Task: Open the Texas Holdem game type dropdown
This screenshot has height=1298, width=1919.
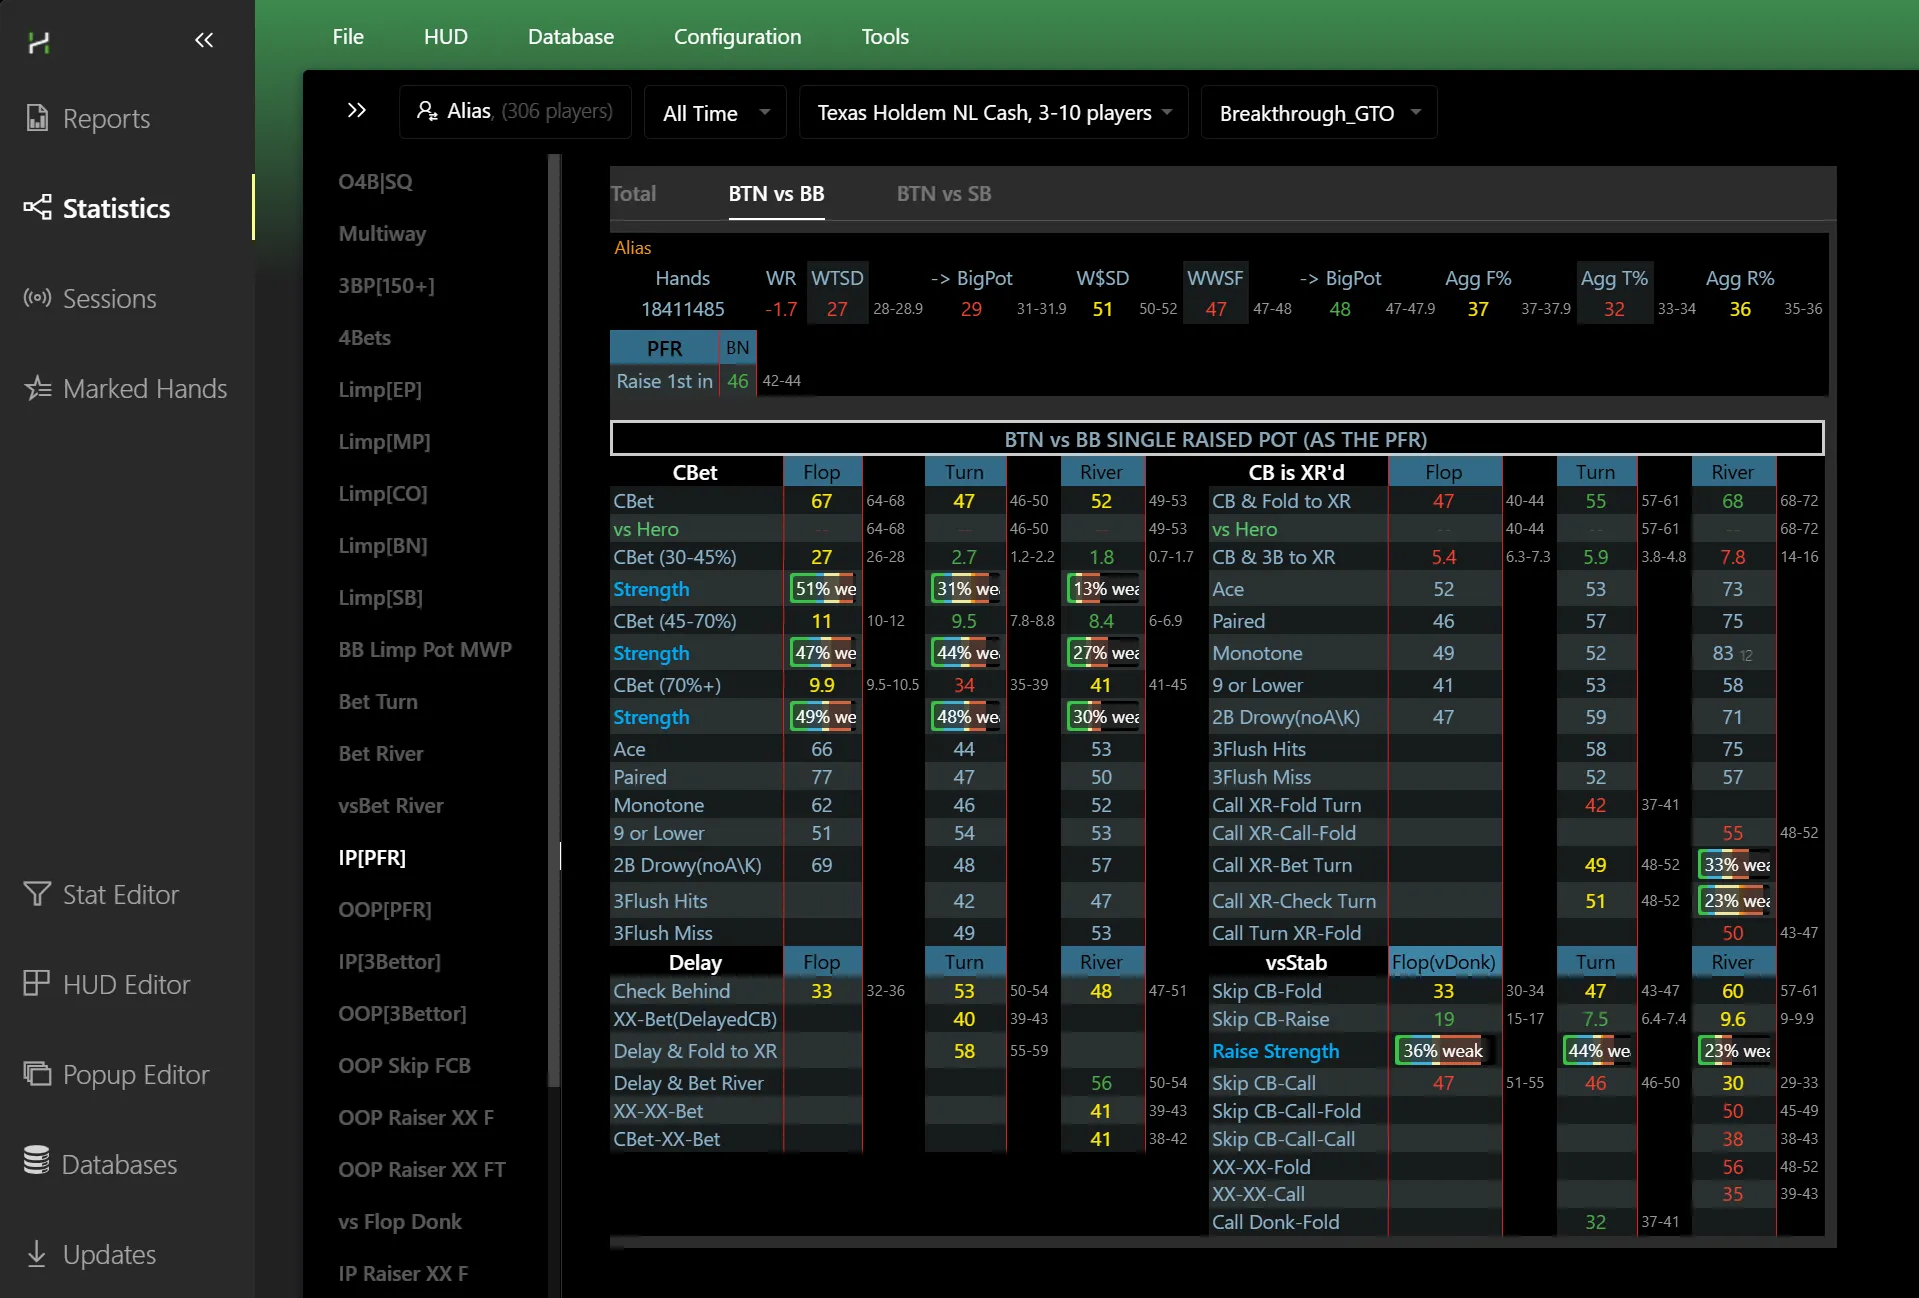Action: click(x=993, y=113)
